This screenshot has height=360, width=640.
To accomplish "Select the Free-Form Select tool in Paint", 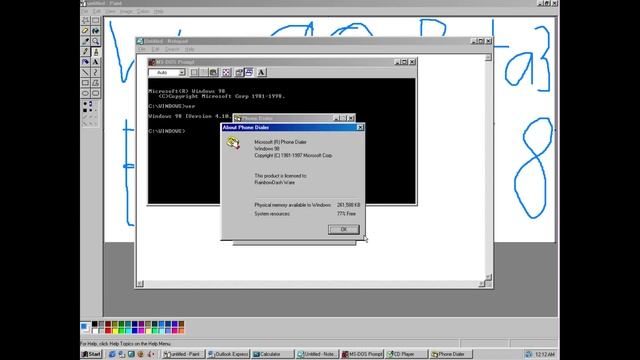I will (85, 20).
